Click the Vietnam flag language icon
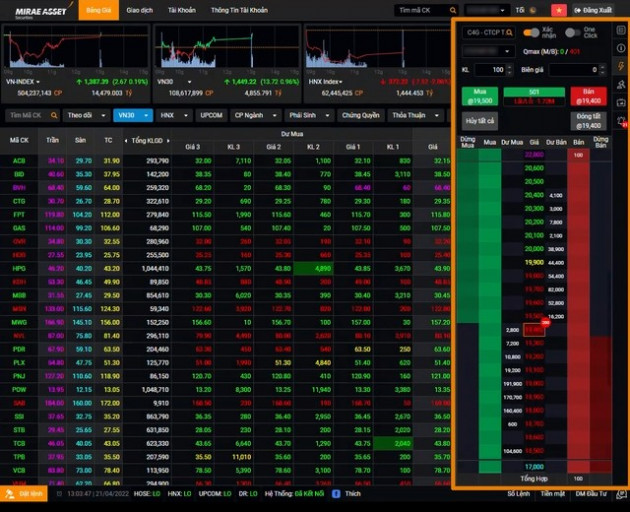Image resolution: width=630 pixels, height=512 pixels. coord(558,10)
